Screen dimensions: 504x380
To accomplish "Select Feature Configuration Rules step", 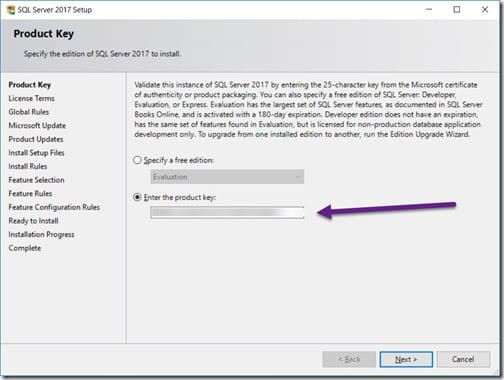I will [54, 207].
